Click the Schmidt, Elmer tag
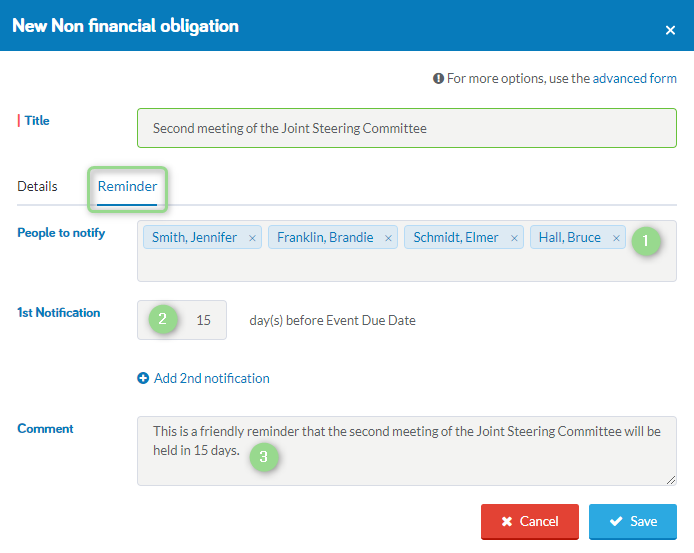Screen dimensions: 694x553 [x=464, y=237]
